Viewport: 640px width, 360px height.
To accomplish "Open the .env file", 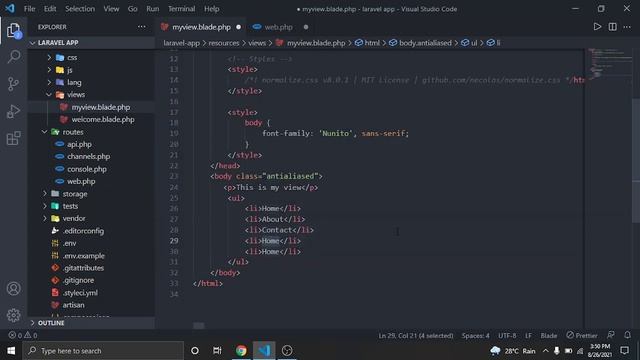I will (x=91, y=243).
